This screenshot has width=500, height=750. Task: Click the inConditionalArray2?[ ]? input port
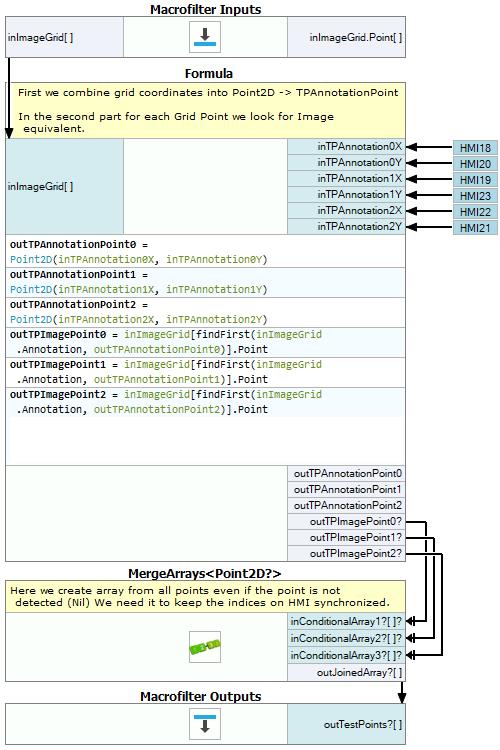[x=346, y=639]
